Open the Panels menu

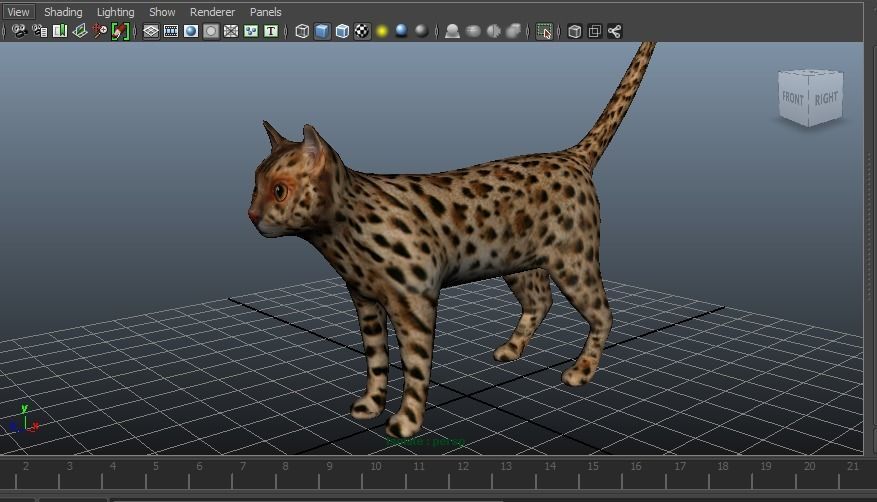pos(266,12)
